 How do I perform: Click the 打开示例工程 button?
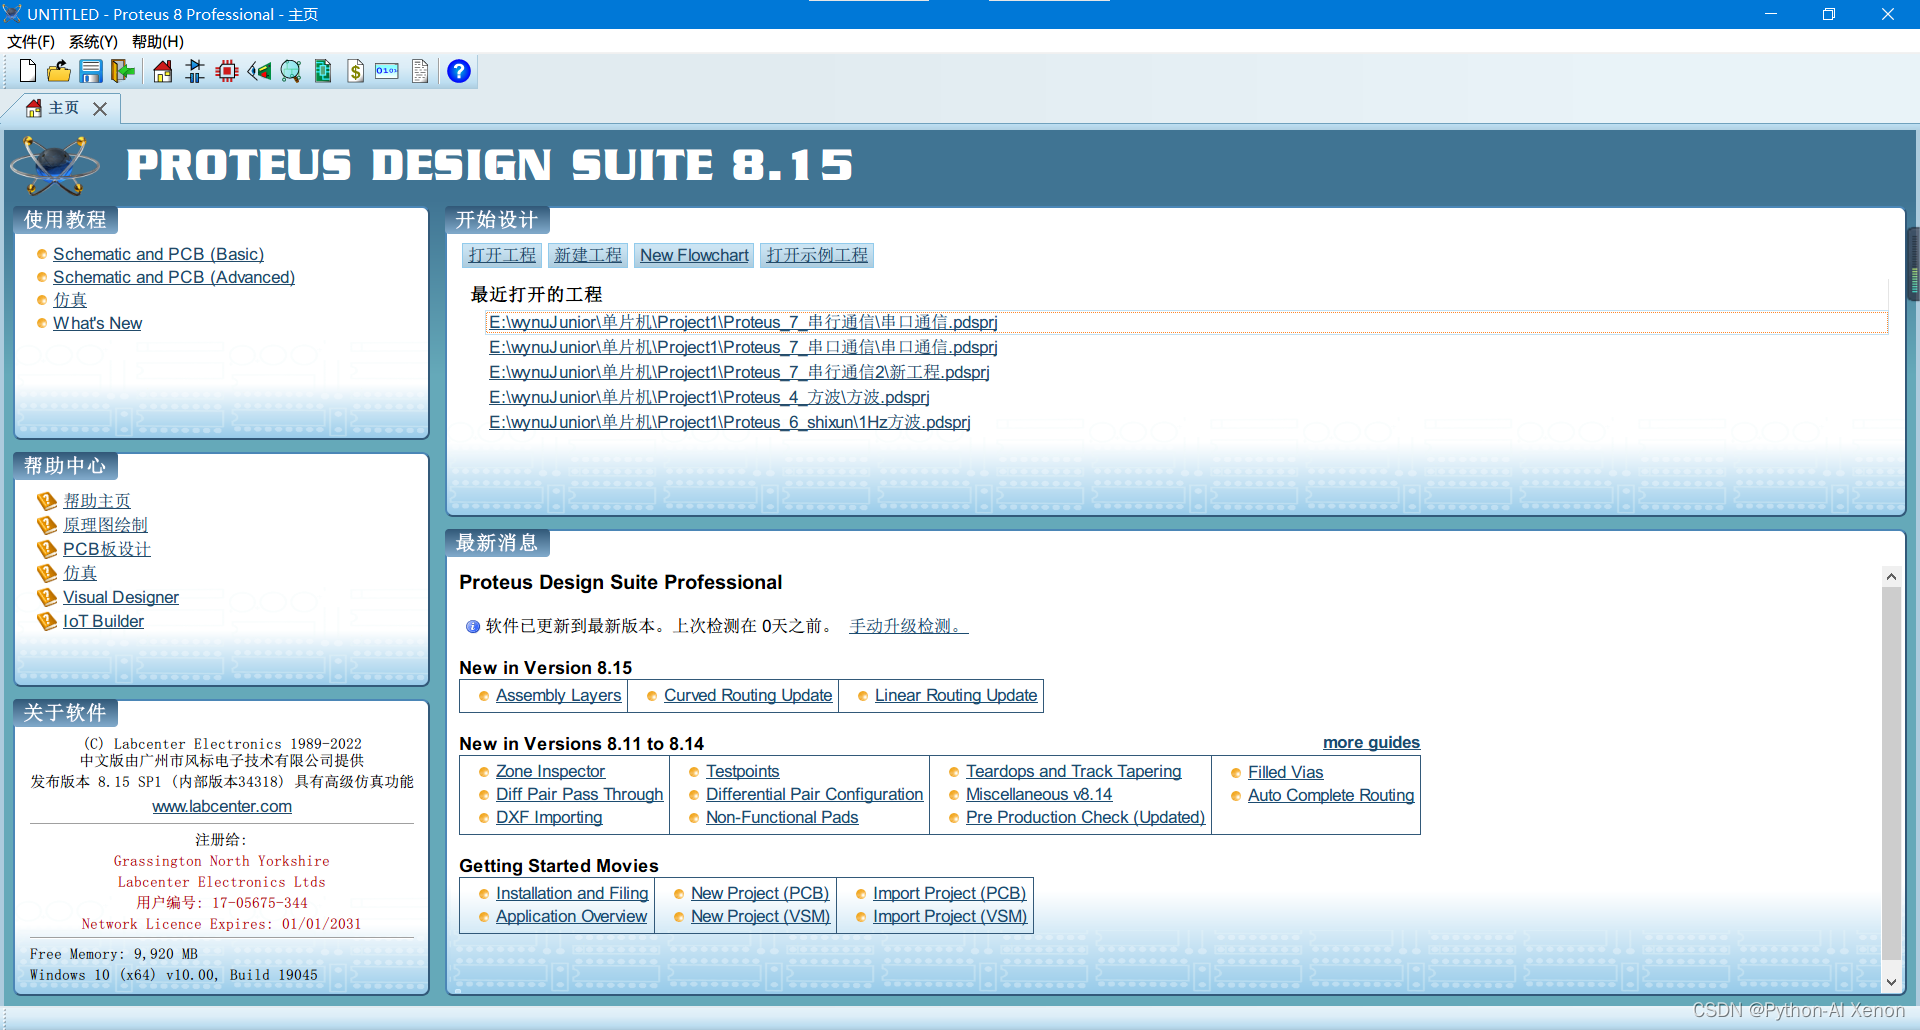coord(817,255)
